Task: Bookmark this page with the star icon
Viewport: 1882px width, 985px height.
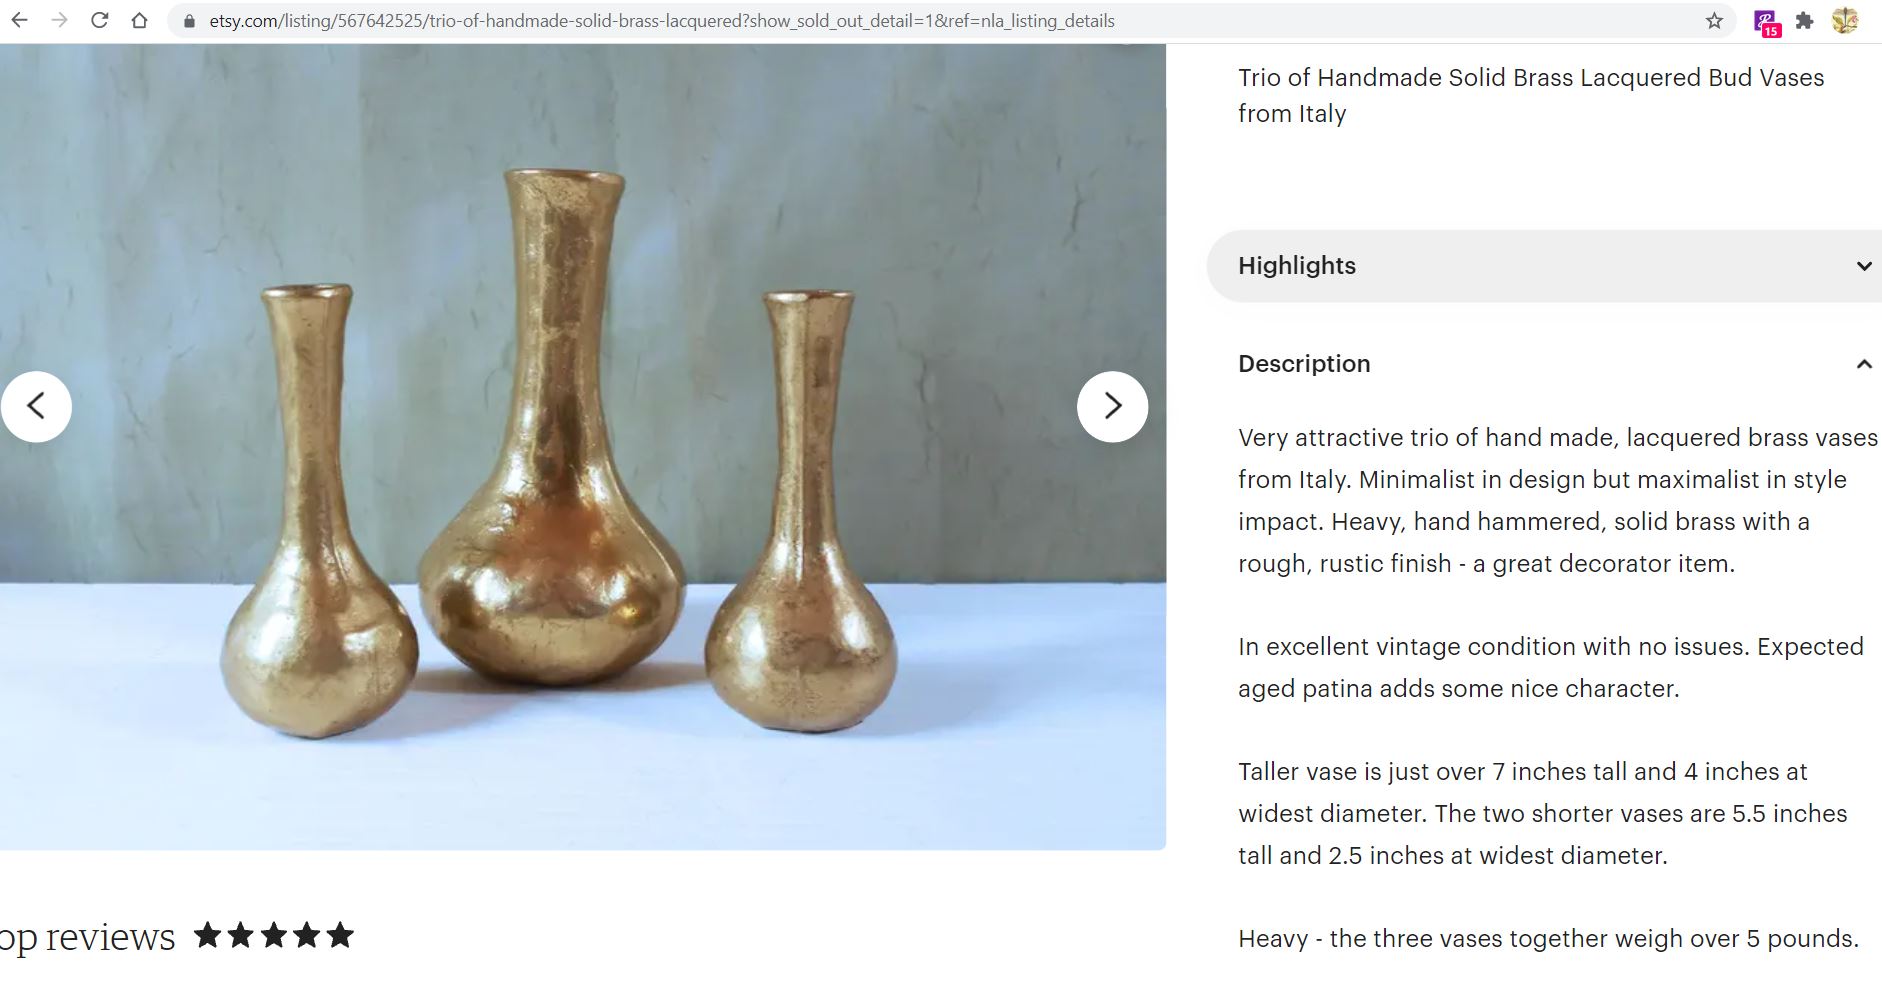Action: [x=1716, y=19]
